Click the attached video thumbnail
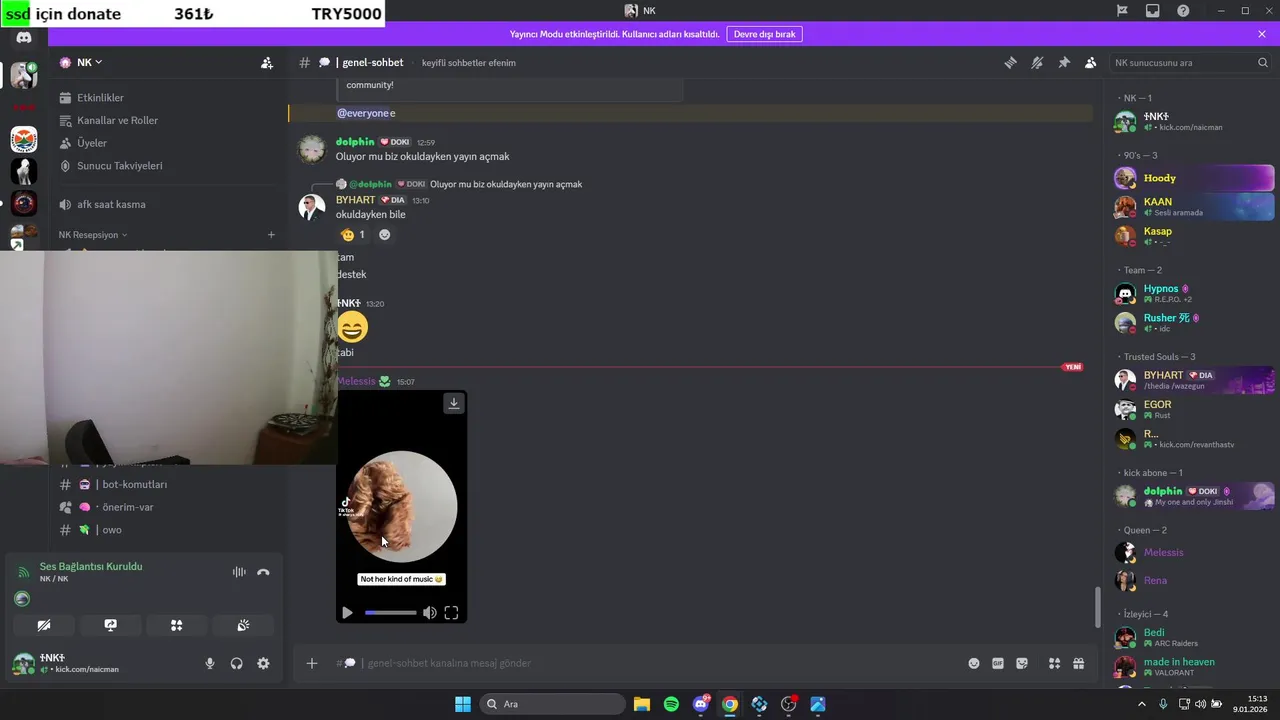 (401, 506)
